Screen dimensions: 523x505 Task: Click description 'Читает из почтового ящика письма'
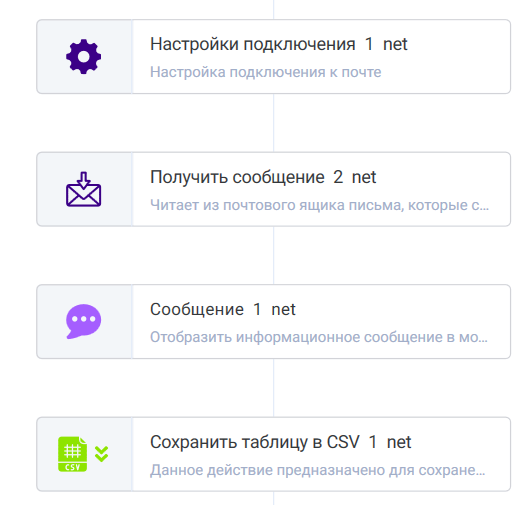(277, 205)
